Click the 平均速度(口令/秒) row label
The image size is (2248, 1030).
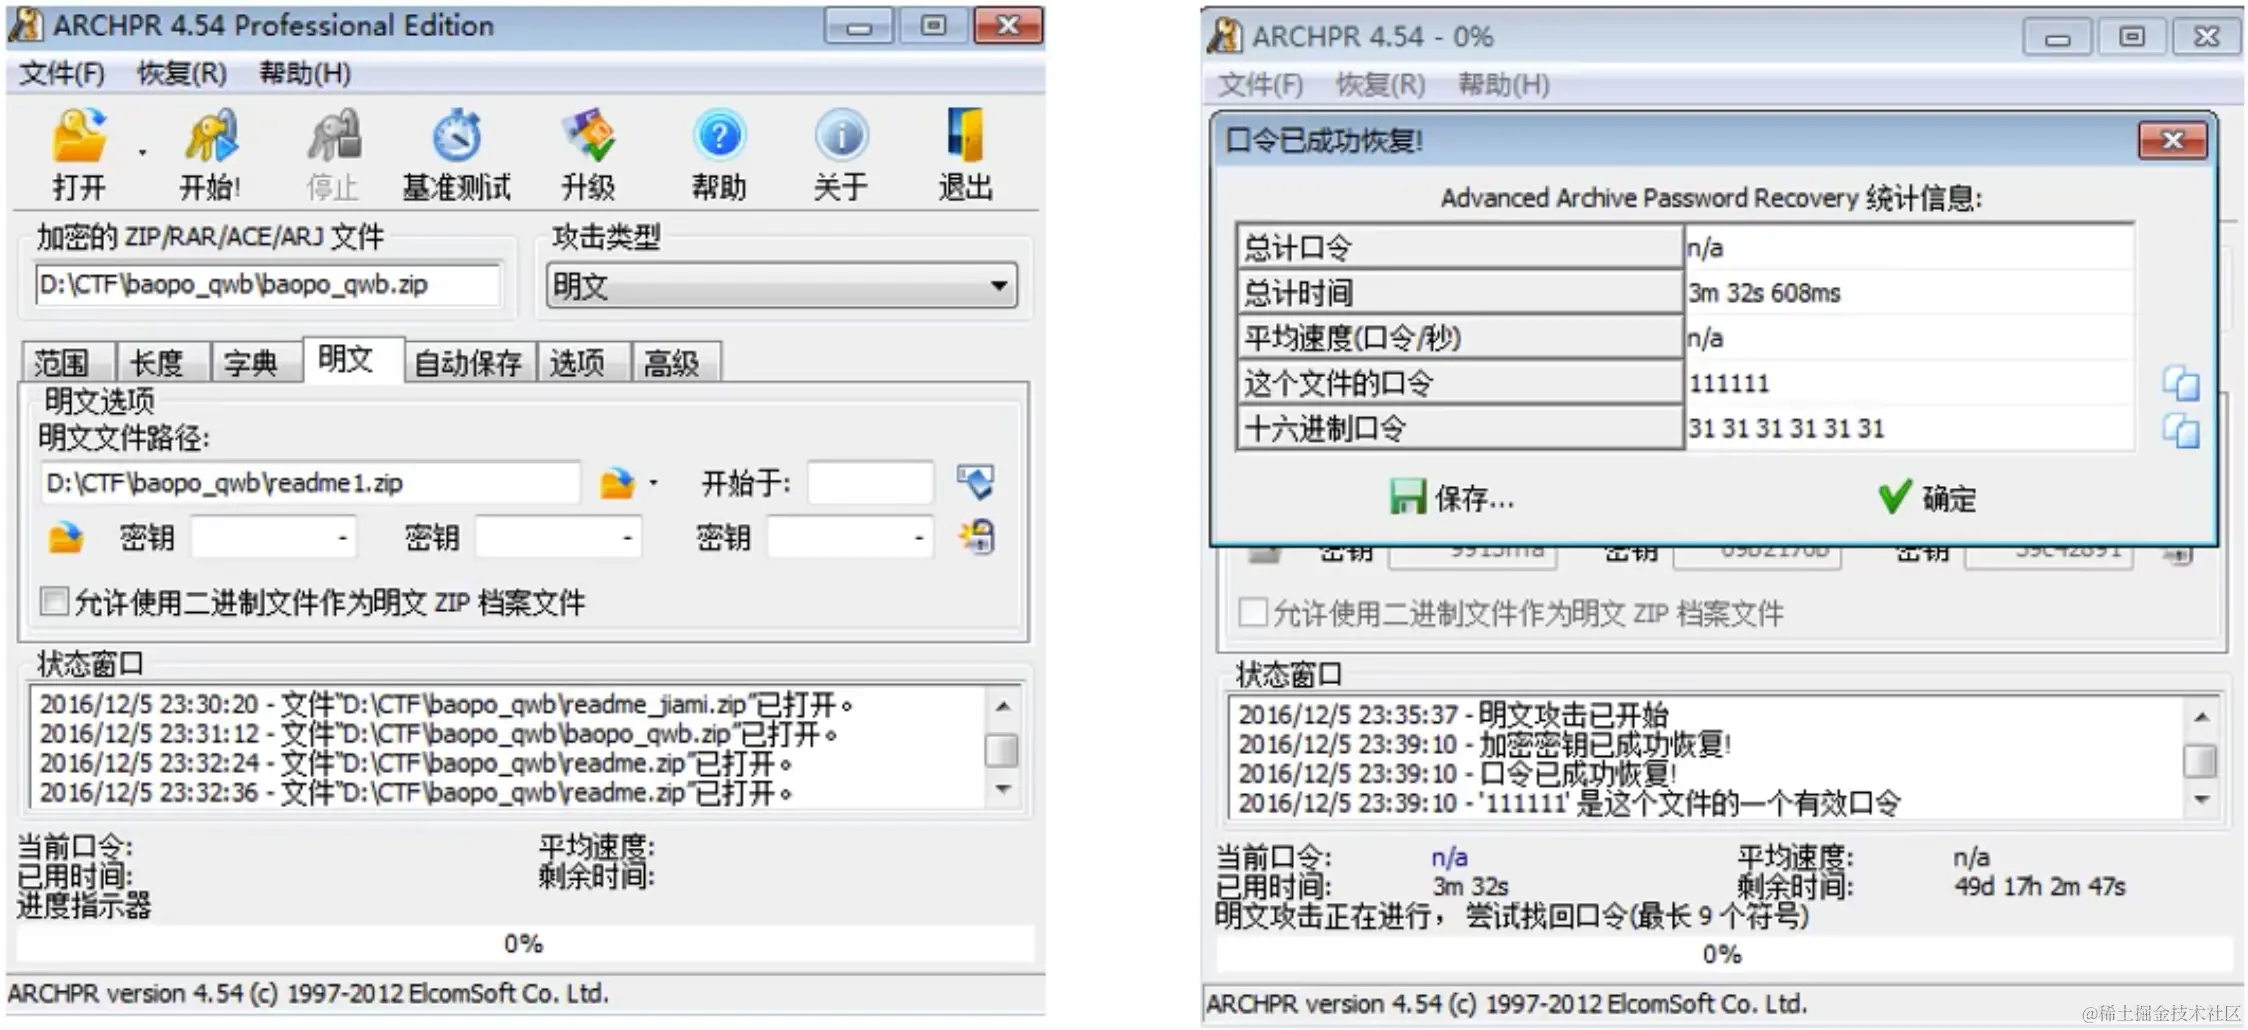point(1460,338)
